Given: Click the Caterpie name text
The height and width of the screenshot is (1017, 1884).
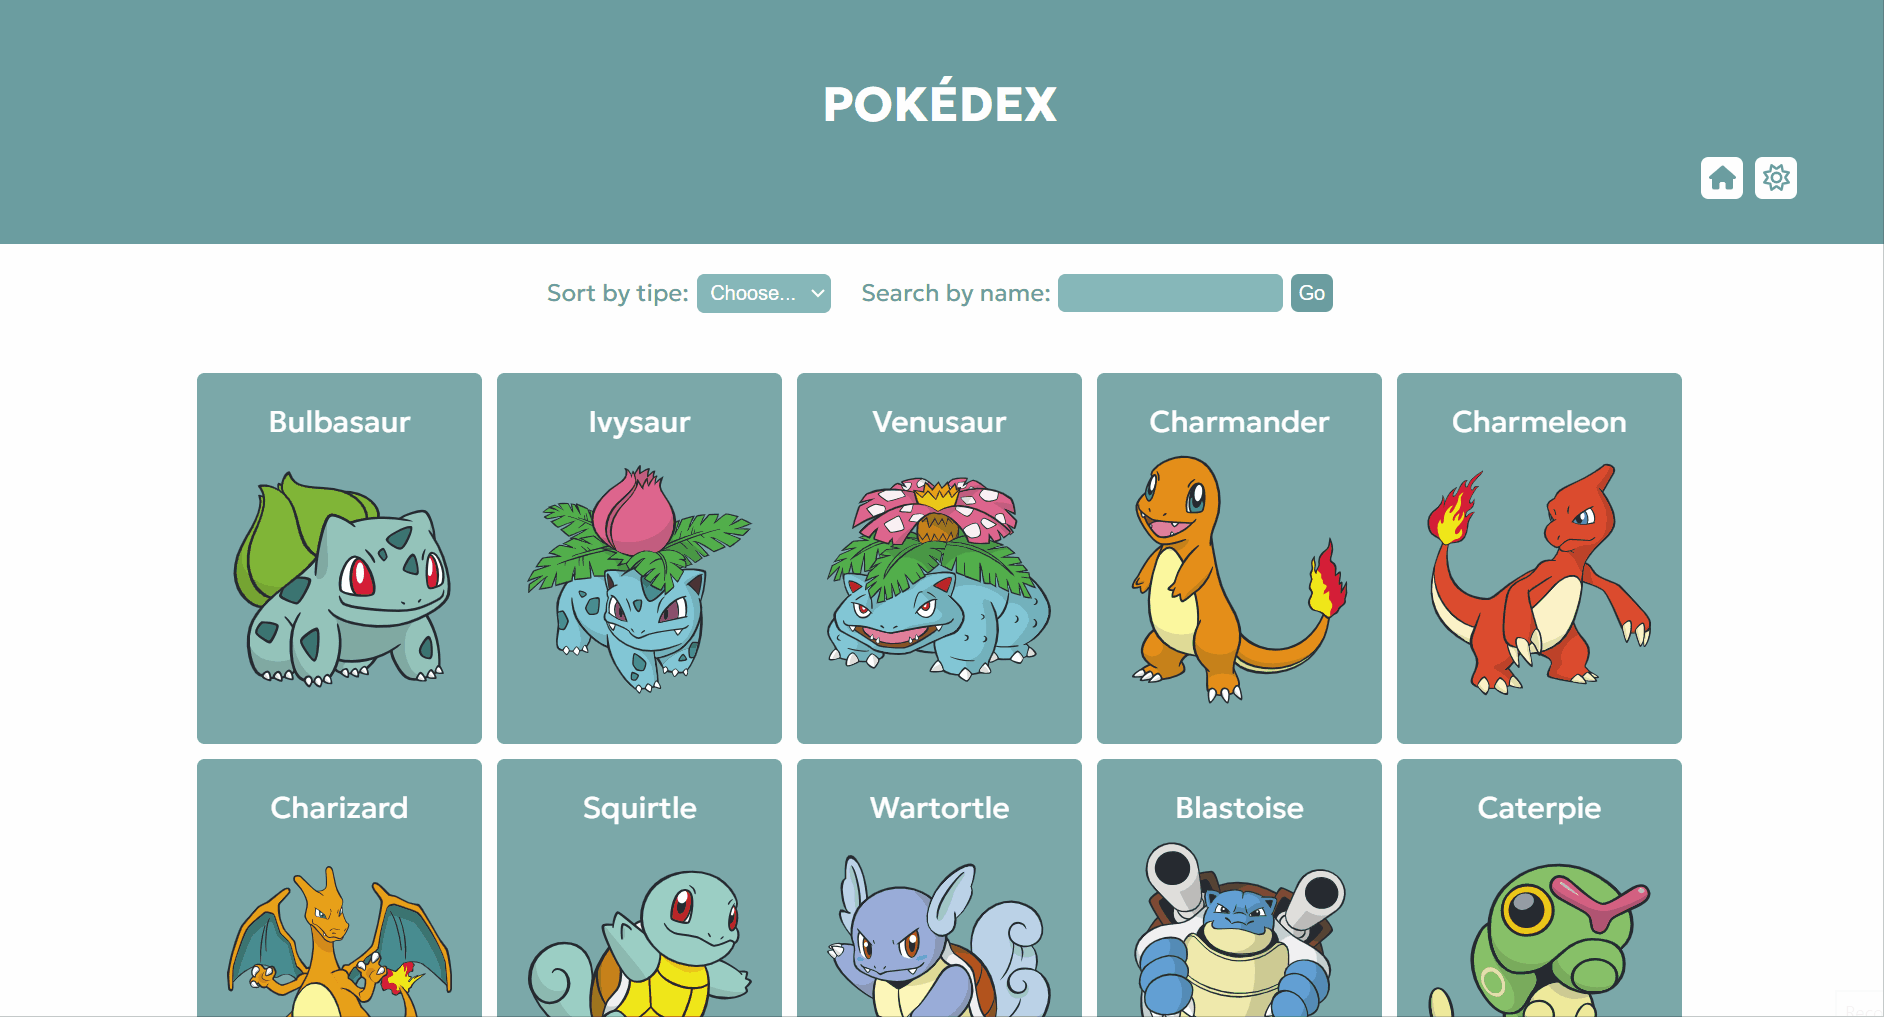Looking at the screenshot, I should tap(1539, 808).
